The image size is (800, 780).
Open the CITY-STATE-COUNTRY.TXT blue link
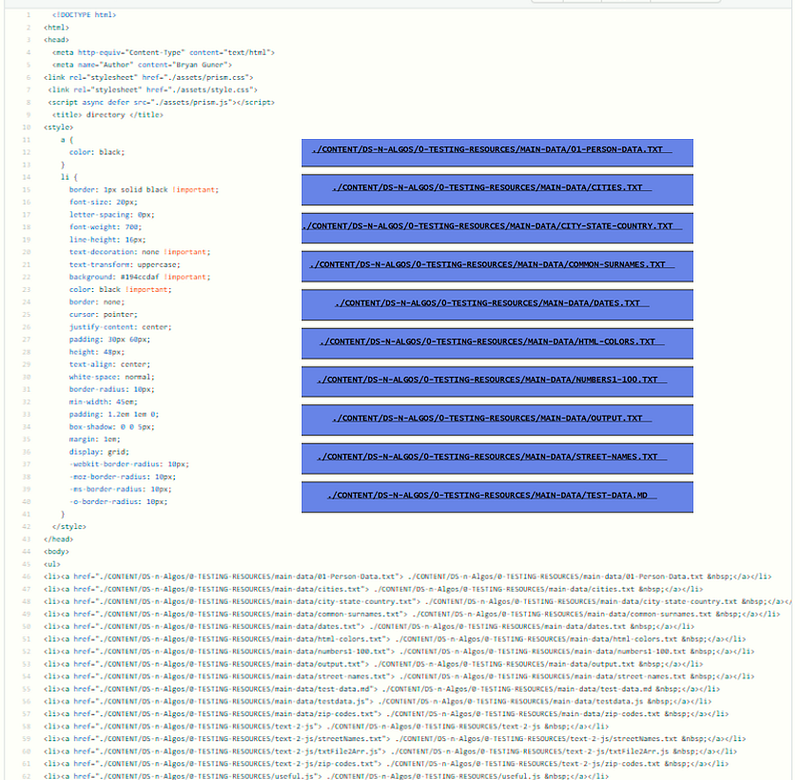click(x=492, y=226)
